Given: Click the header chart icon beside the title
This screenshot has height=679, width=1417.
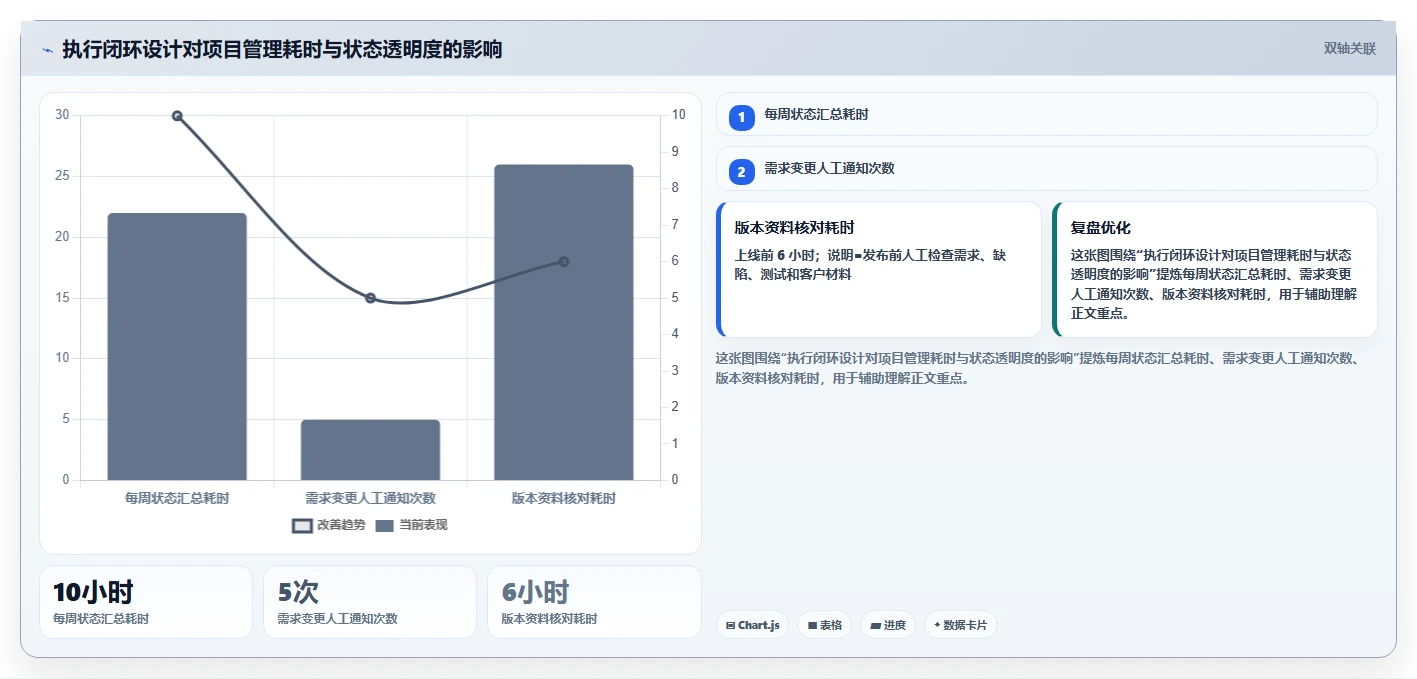Looking at the screenshot, I should [x=47, y=49].
